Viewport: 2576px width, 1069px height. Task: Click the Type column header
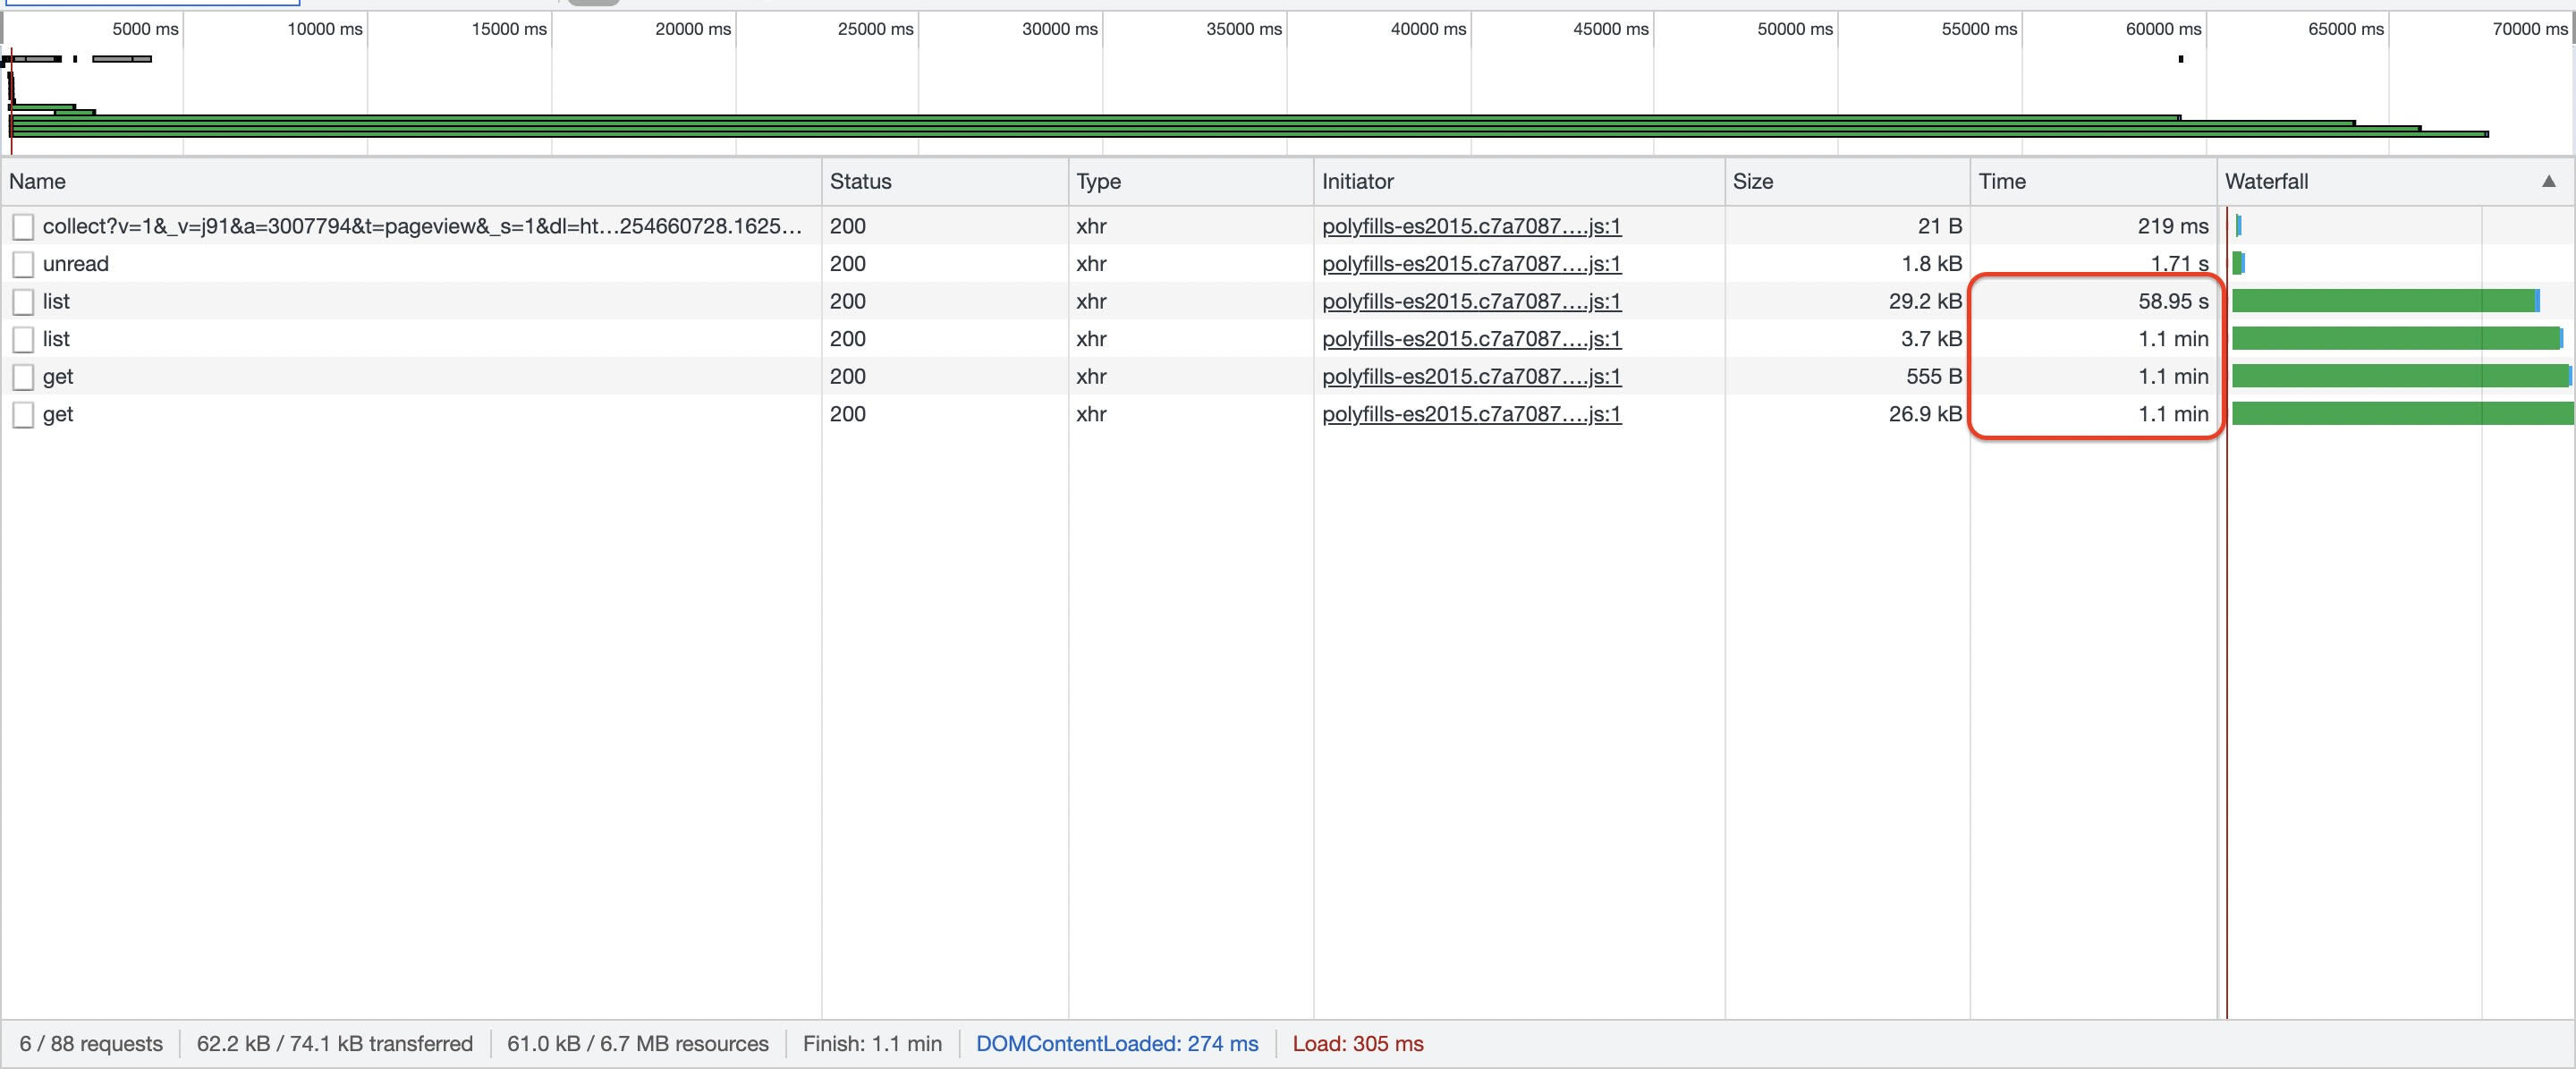[1098, 181]
